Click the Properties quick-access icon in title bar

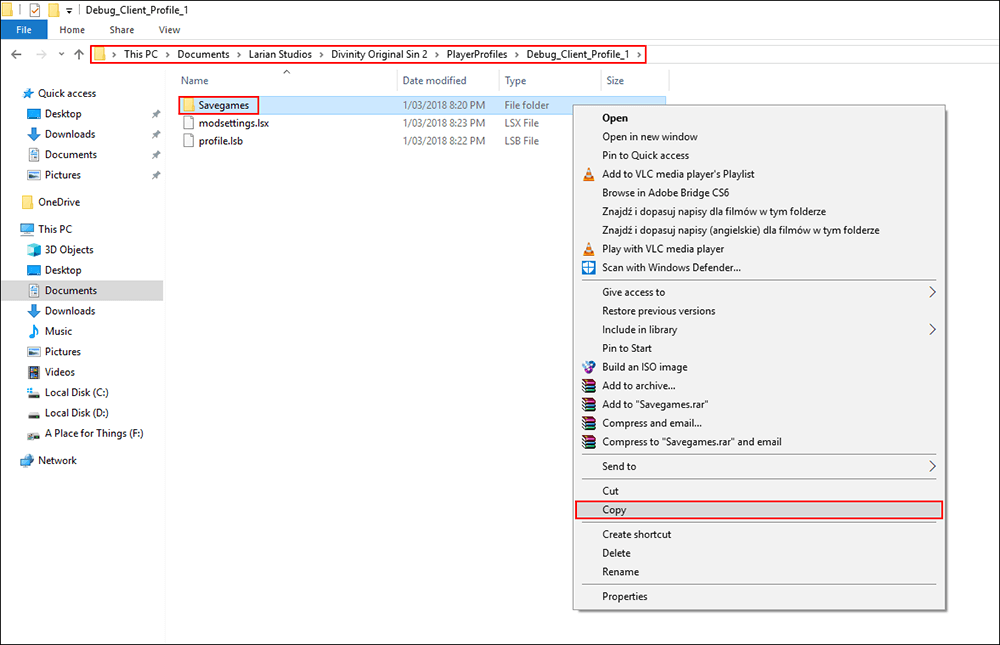(x=34, y=10)
